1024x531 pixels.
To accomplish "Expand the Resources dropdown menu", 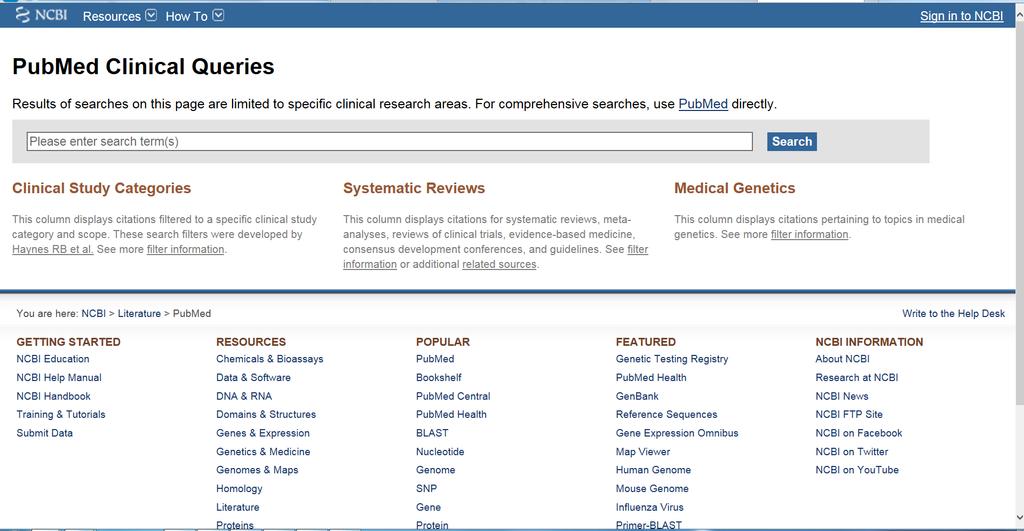I will point(120,16).
